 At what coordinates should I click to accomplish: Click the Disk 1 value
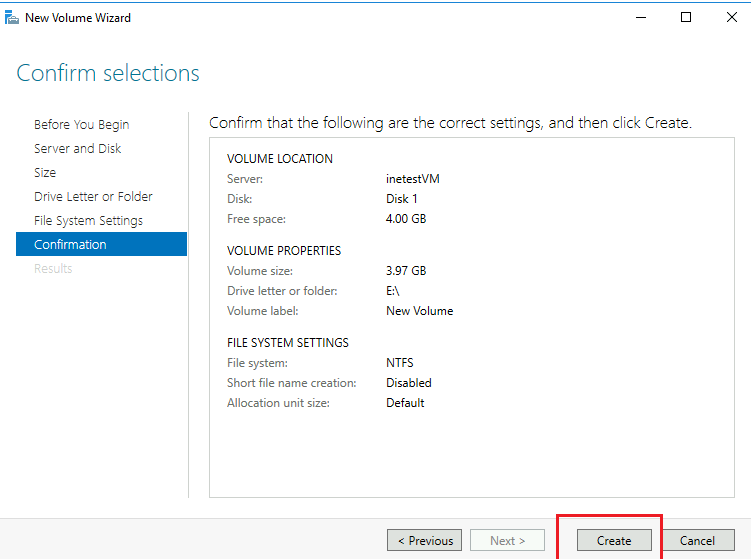tap(402, 199)
